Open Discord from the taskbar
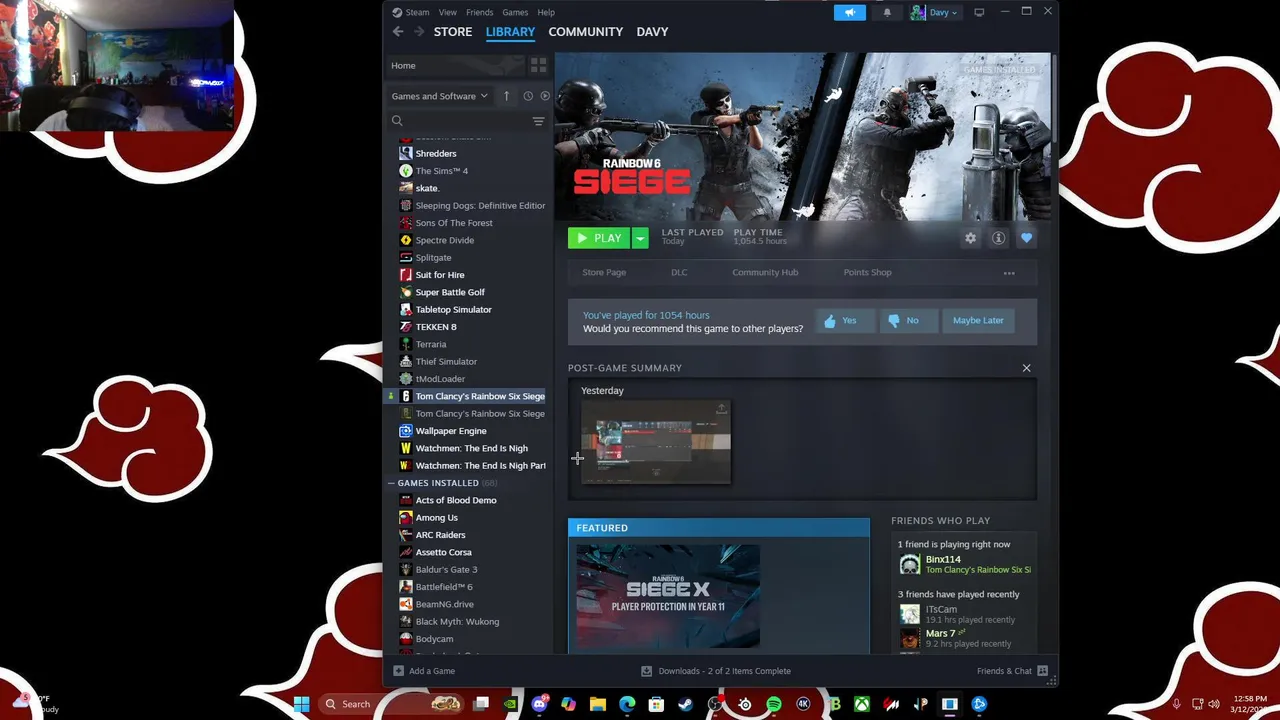The height and width of the screenshot is (720, 1280). click(x=541, y=704)
